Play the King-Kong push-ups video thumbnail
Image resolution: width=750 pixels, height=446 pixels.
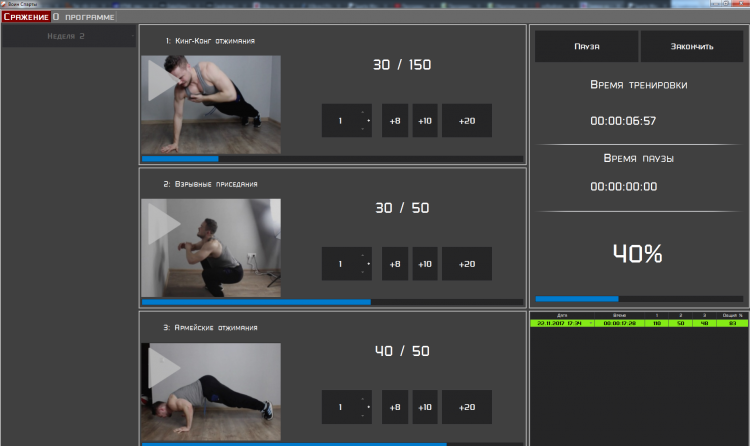click(x=211, y=104)
